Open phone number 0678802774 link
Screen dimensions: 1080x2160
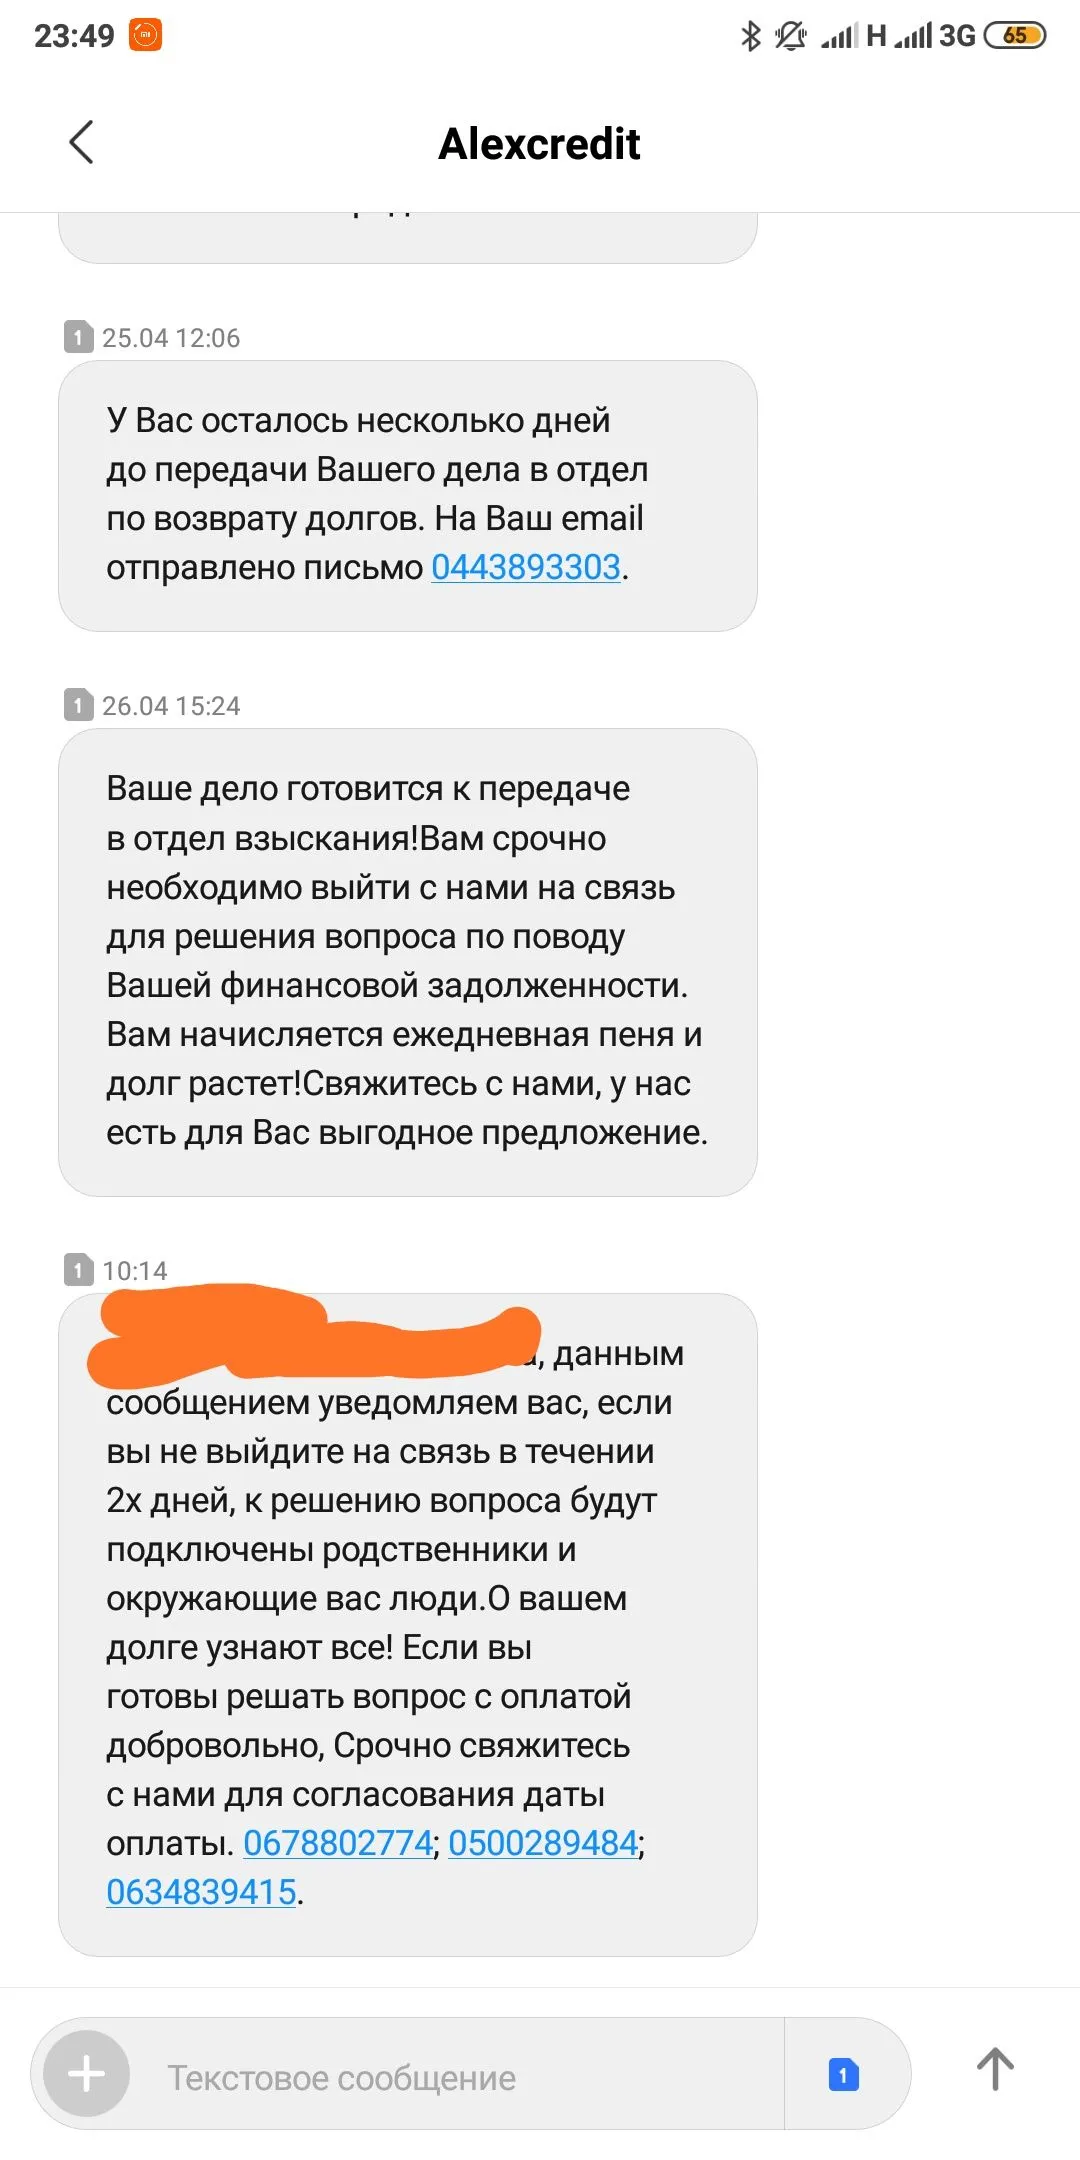(x=338, y=1842)
